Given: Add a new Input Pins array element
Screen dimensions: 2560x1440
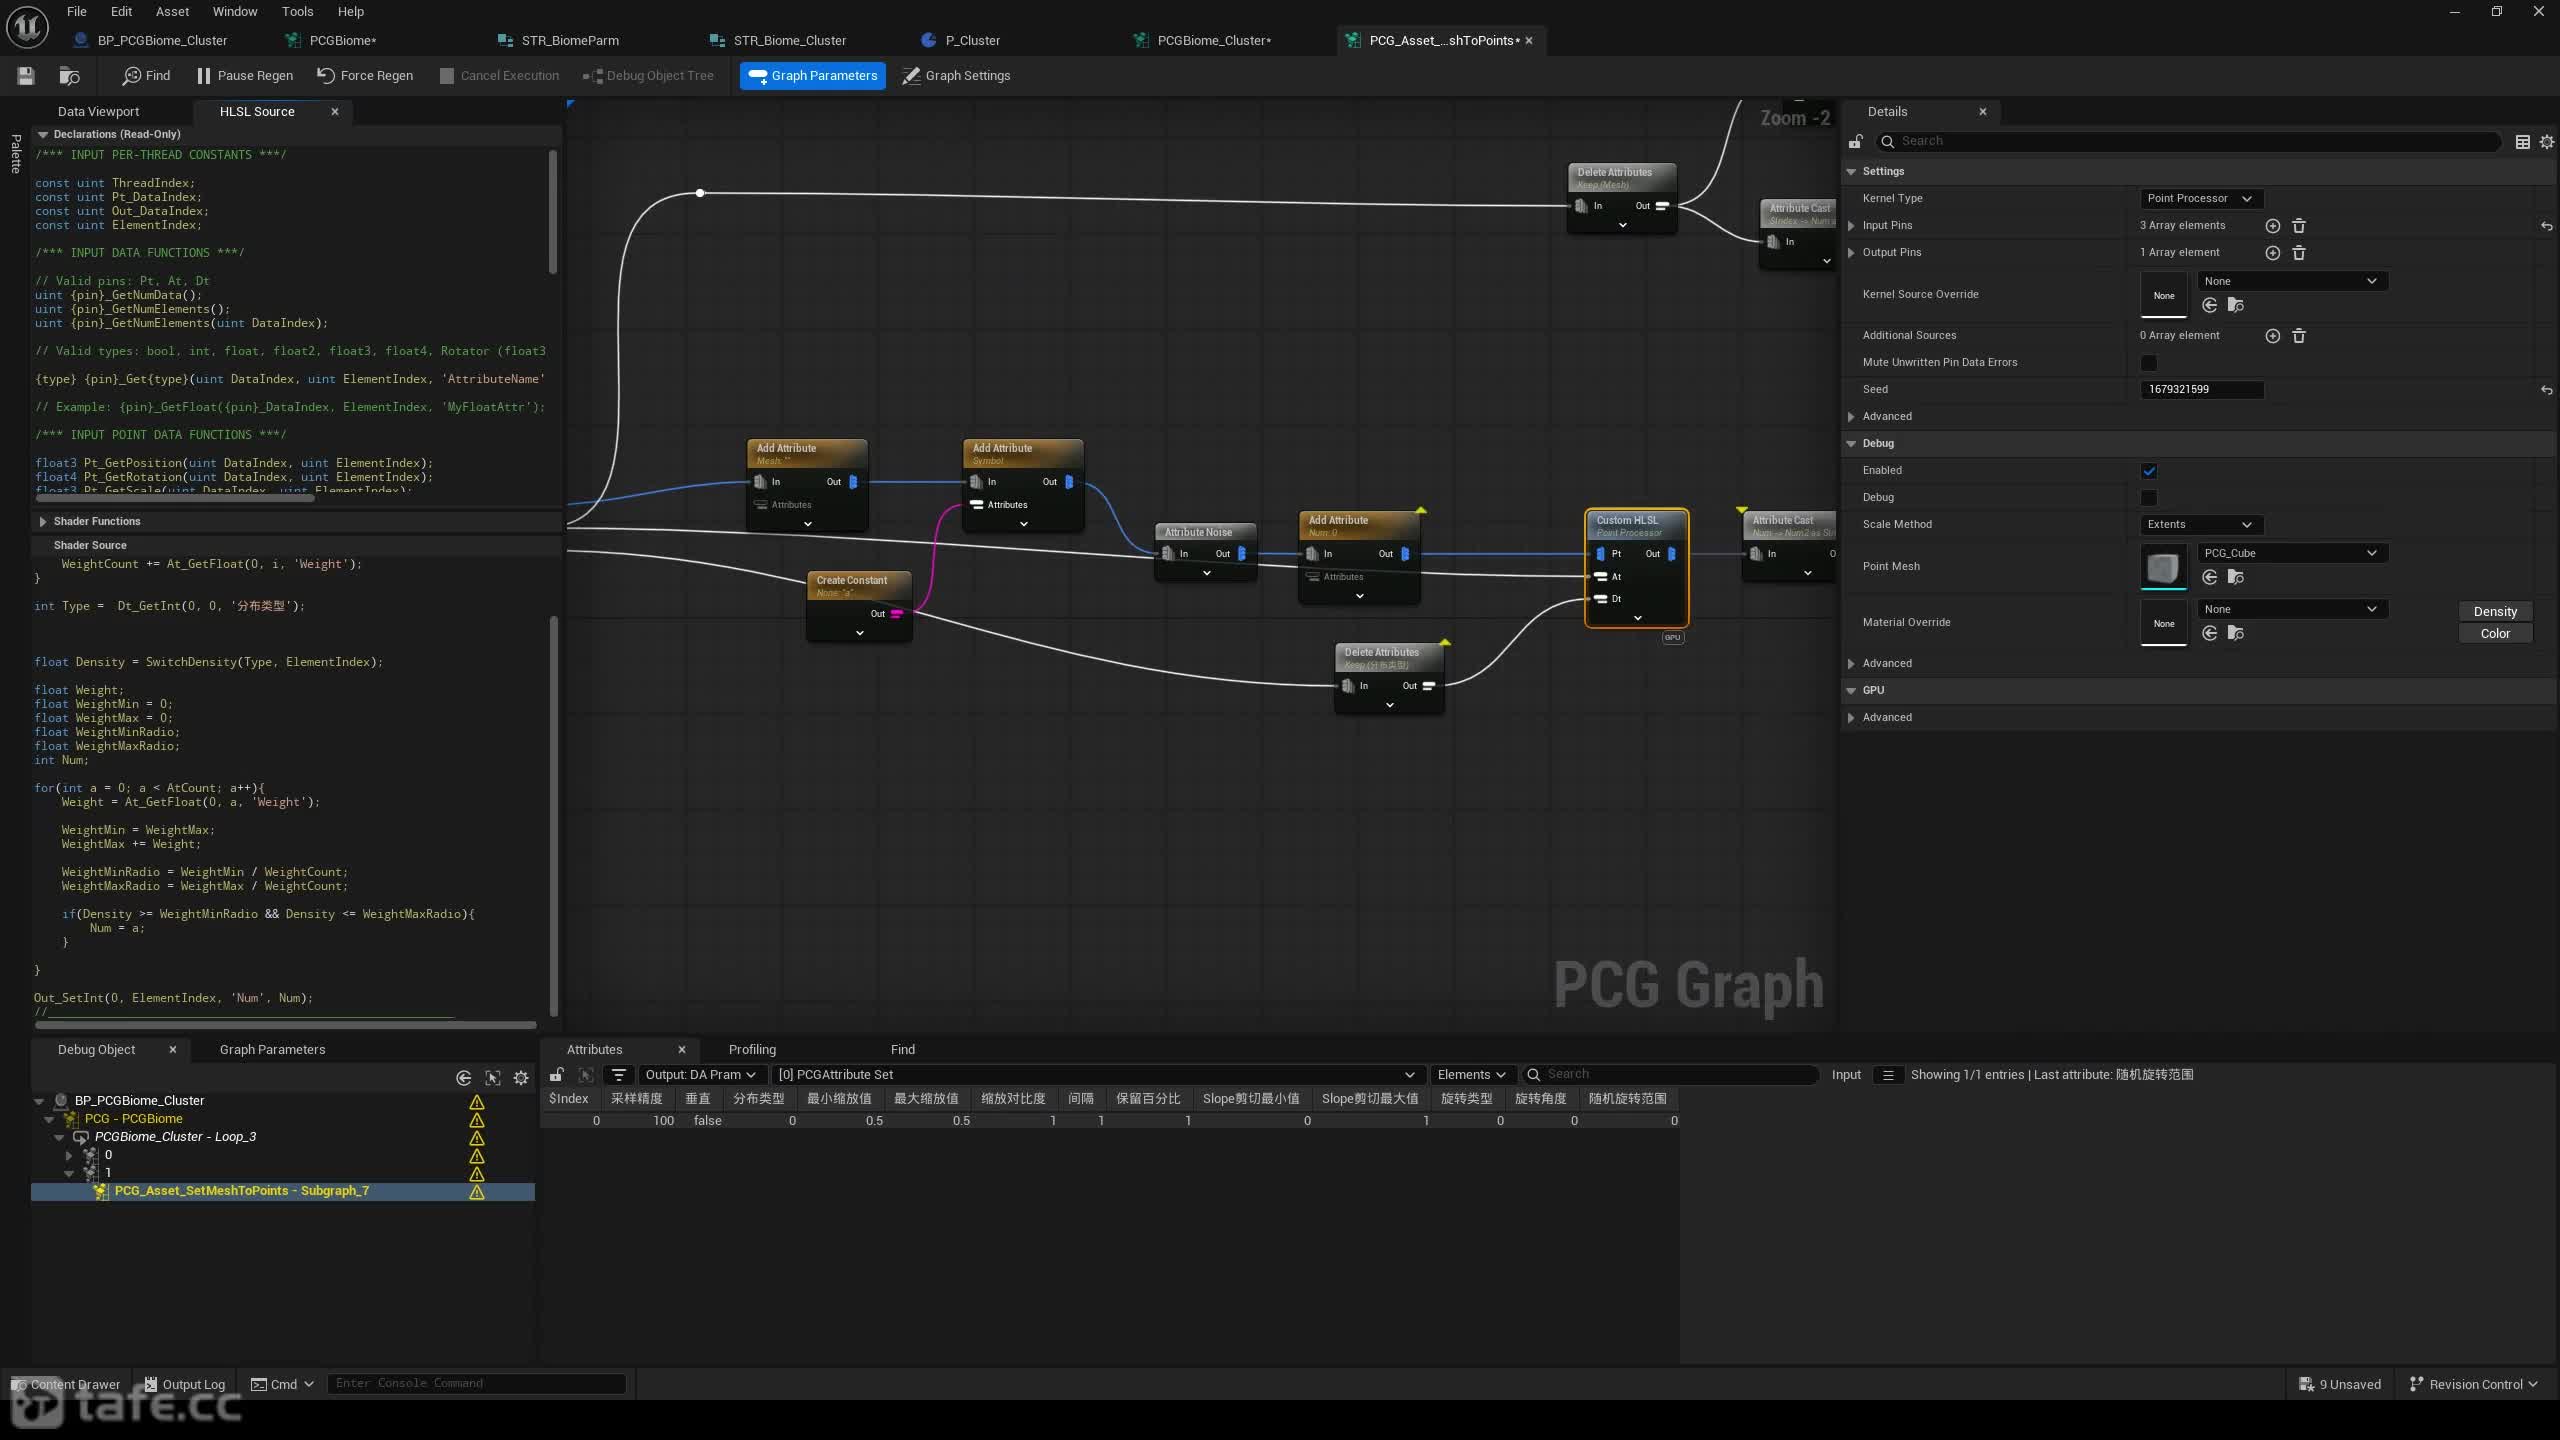Looking at the screenshot, I should [x=2272, y=226].
